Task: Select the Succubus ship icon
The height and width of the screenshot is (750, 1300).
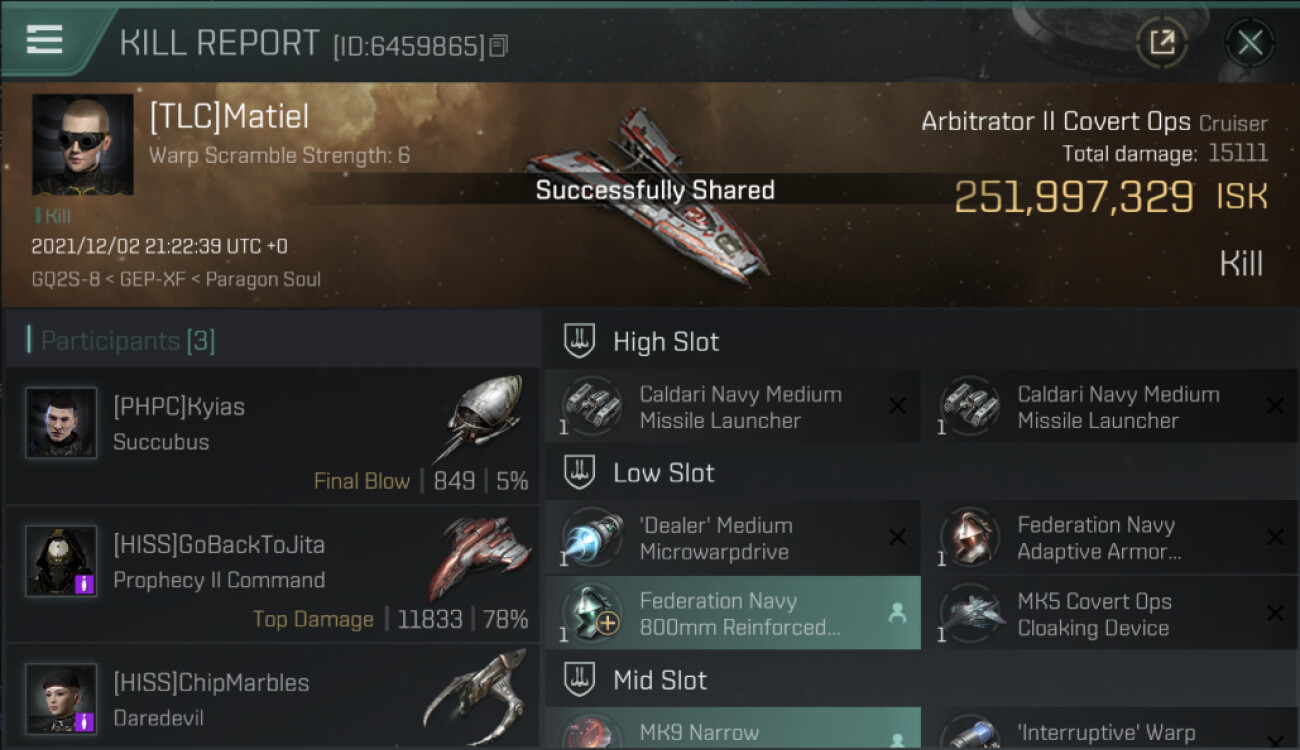Action: (482, 420)
